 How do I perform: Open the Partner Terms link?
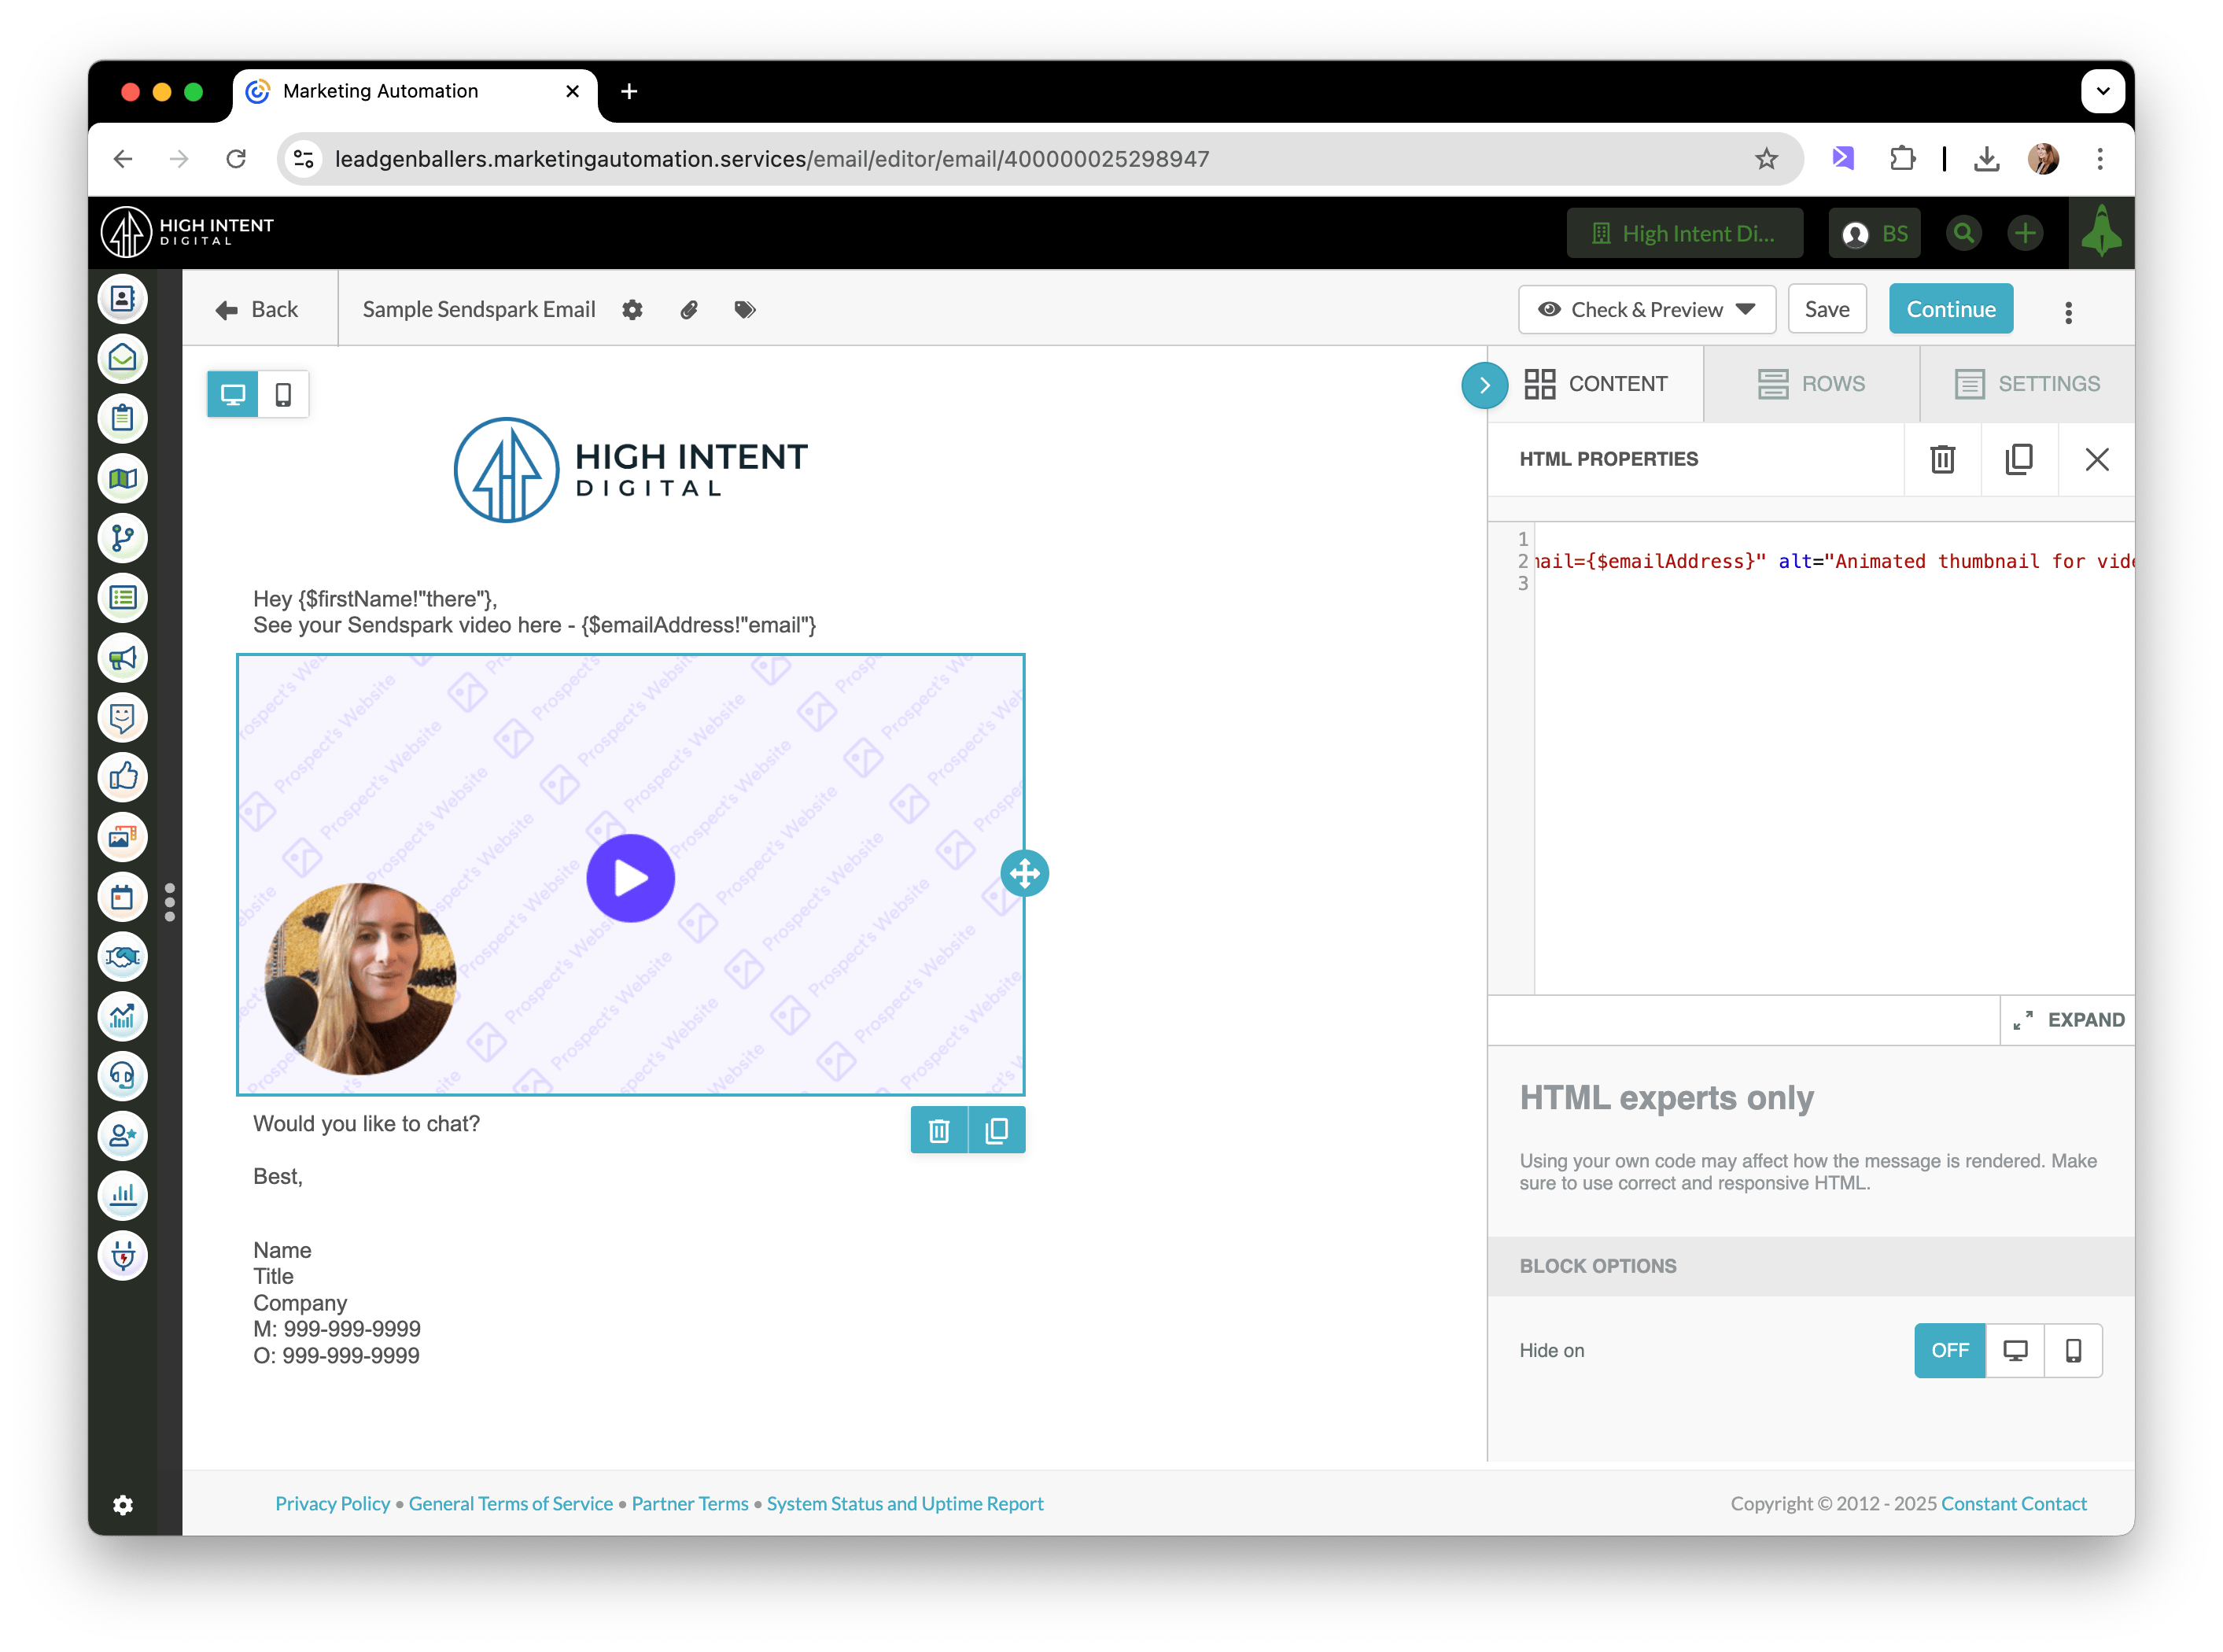(690, 1503)
